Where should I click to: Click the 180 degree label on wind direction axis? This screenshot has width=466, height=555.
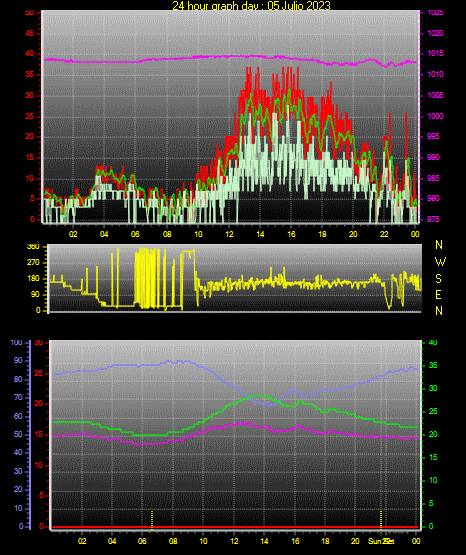coord(33,279)
